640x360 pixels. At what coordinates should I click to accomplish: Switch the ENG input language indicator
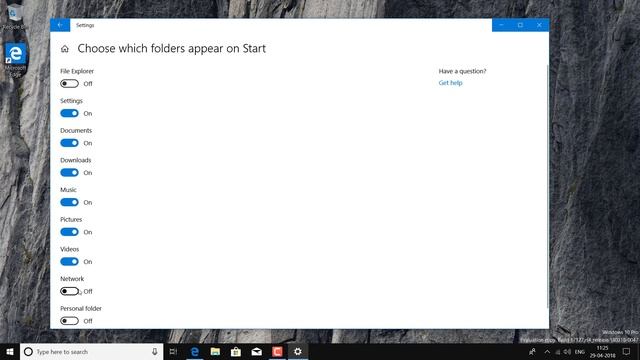pyautogui.click(x=580, y=352)
